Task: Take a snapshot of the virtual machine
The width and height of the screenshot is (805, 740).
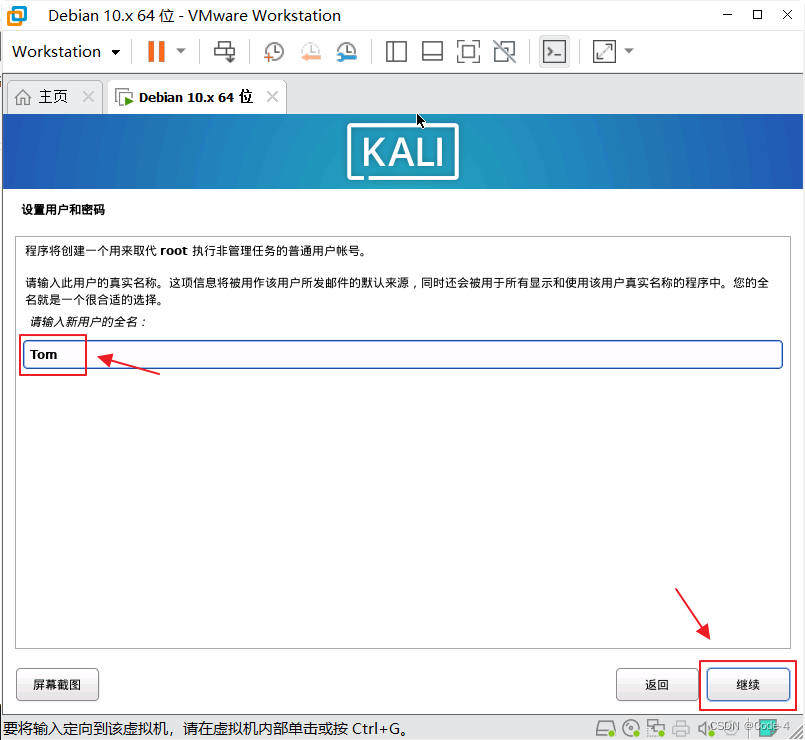Action: click(x=273, y=51)
